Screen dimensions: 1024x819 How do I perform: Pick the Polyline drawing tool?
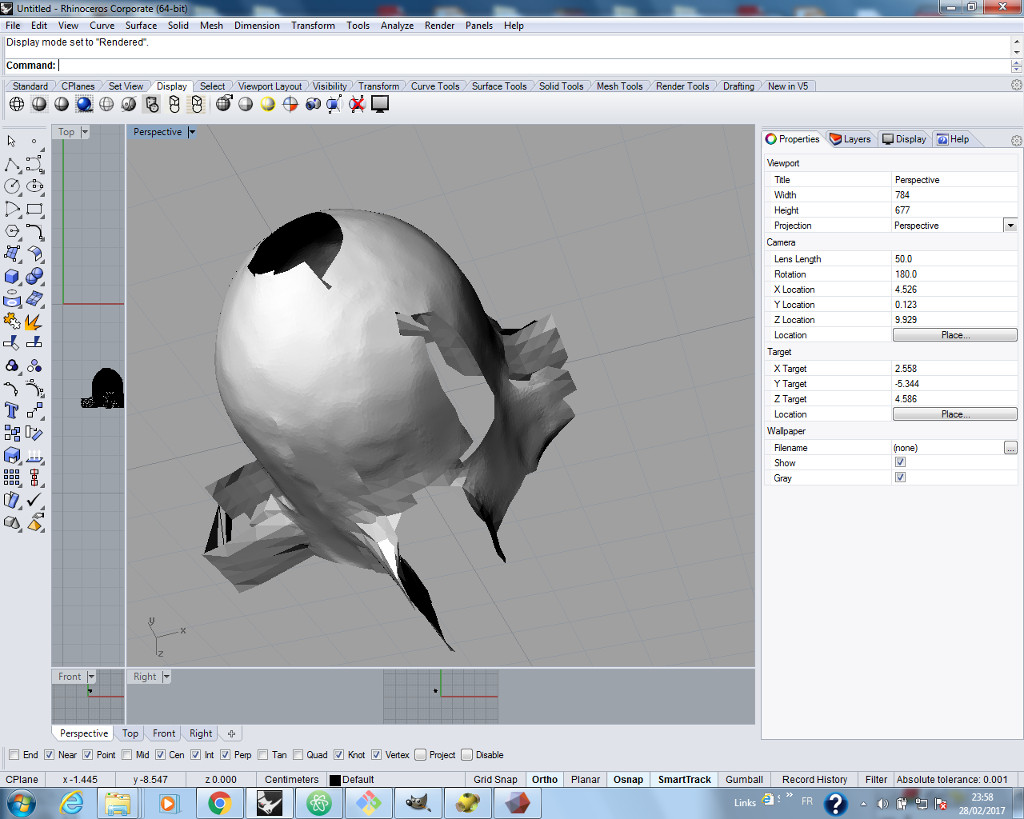pos(12,163)
